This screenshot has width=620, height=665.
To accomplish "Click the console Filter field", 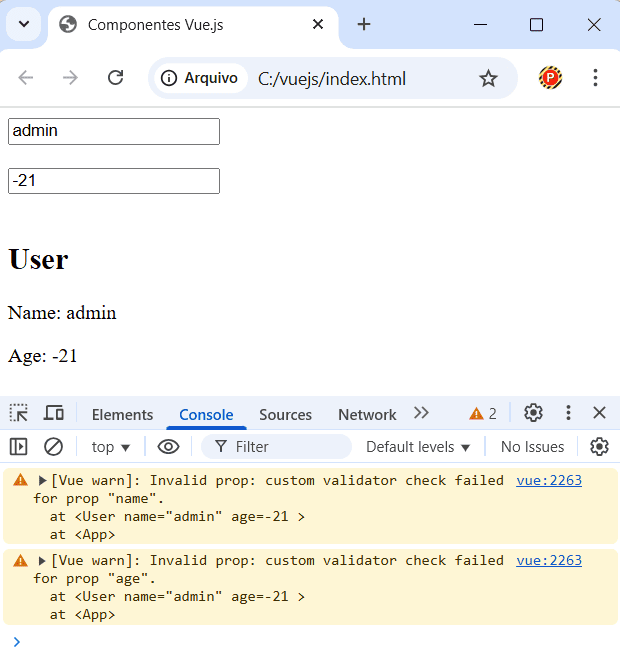I will pos(276,447).
